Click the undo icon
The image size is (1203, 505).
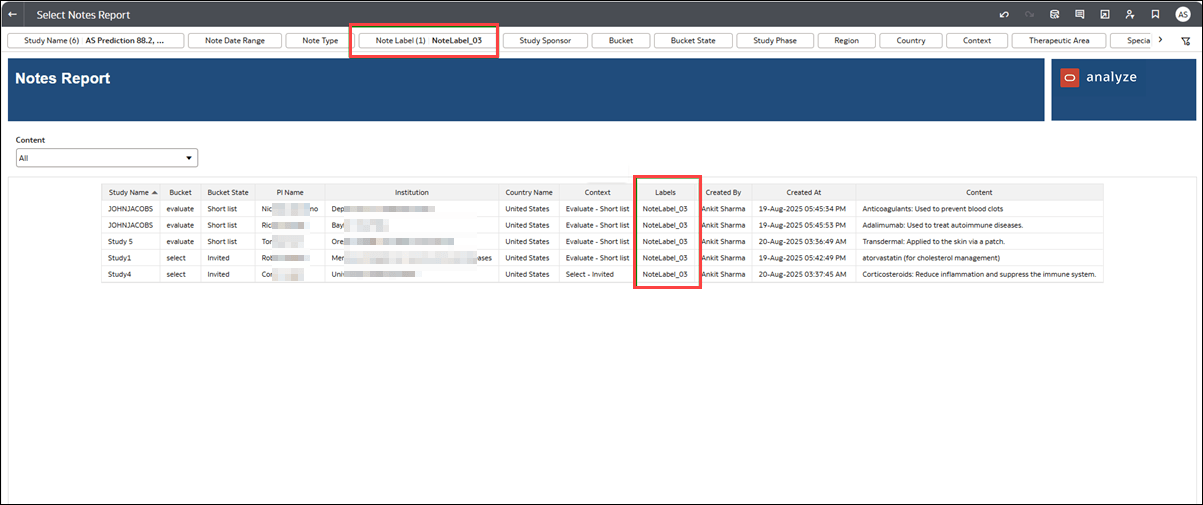click(1004, 15)
